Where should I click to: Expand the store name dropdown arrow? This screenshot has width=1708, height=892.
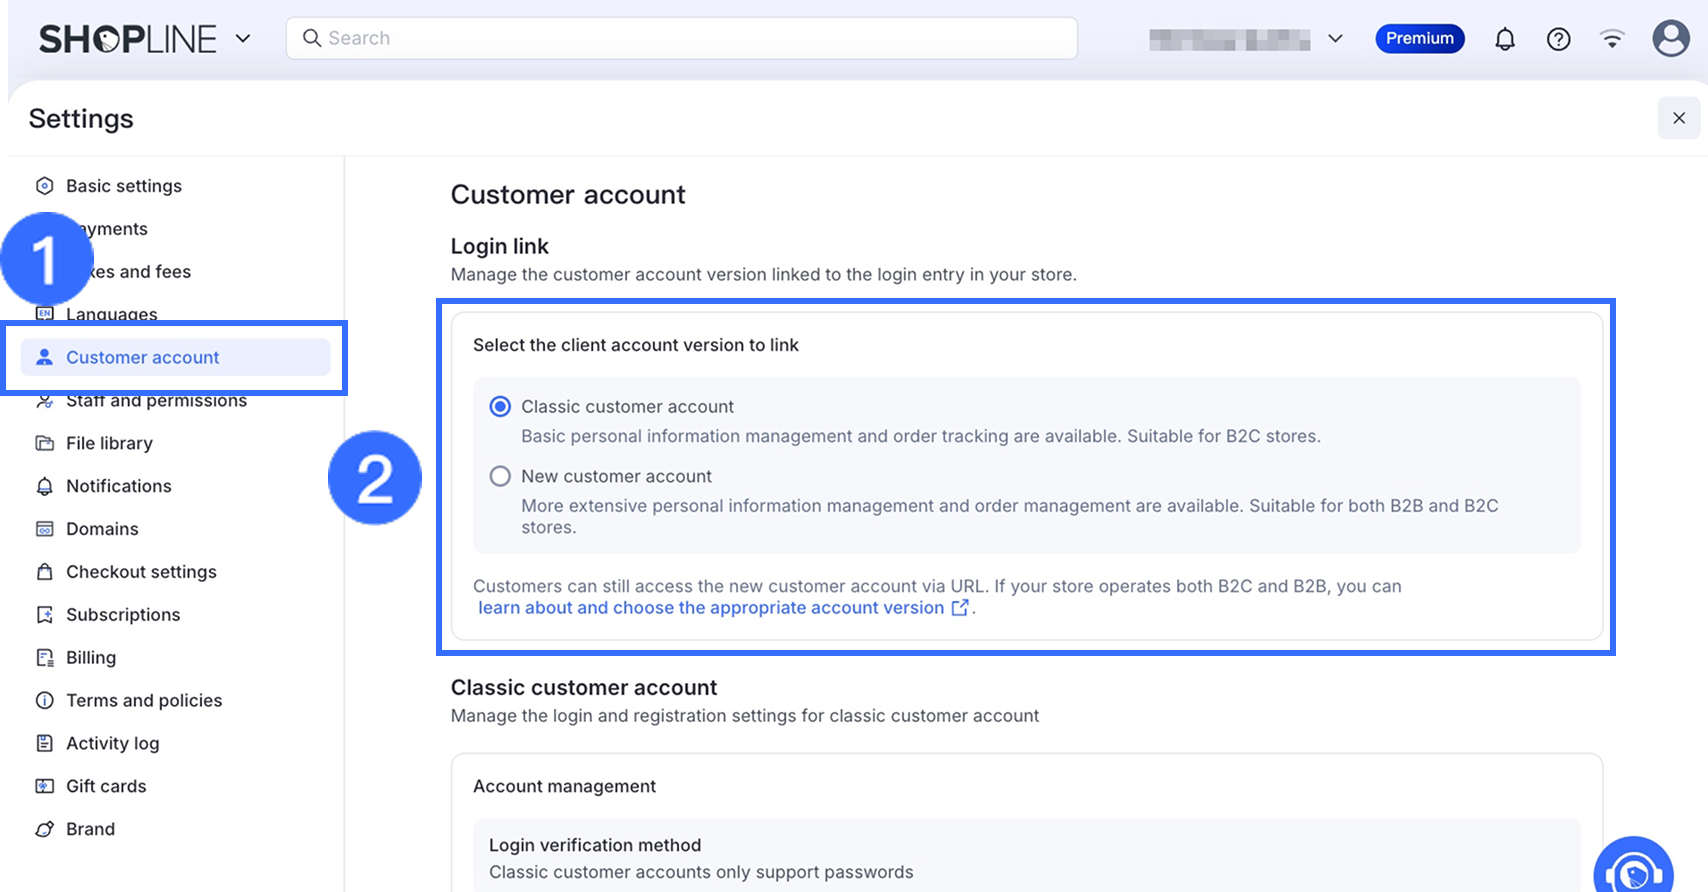click(x=1335, y=39)
